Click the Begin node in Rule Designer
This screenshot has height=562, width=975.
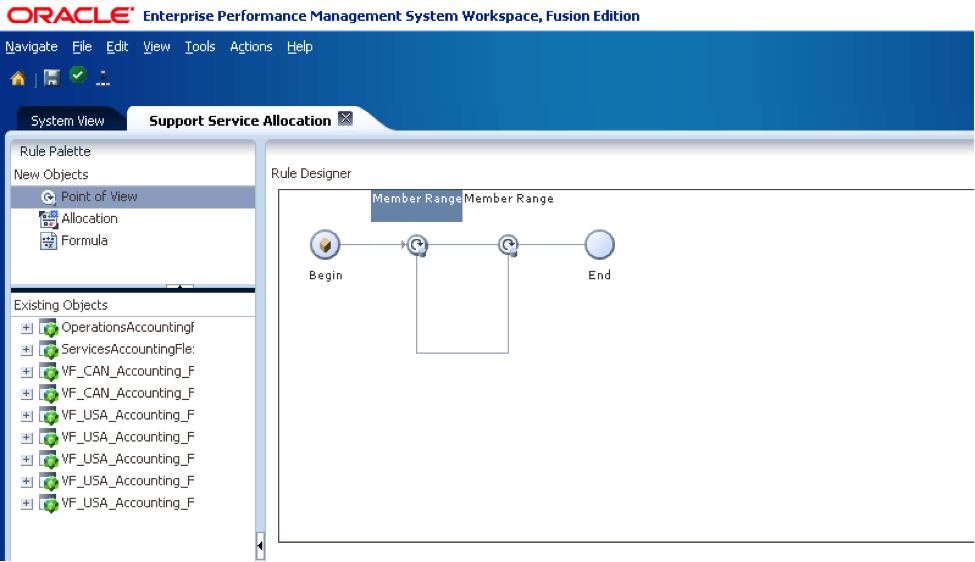click(x=325, y=244)
